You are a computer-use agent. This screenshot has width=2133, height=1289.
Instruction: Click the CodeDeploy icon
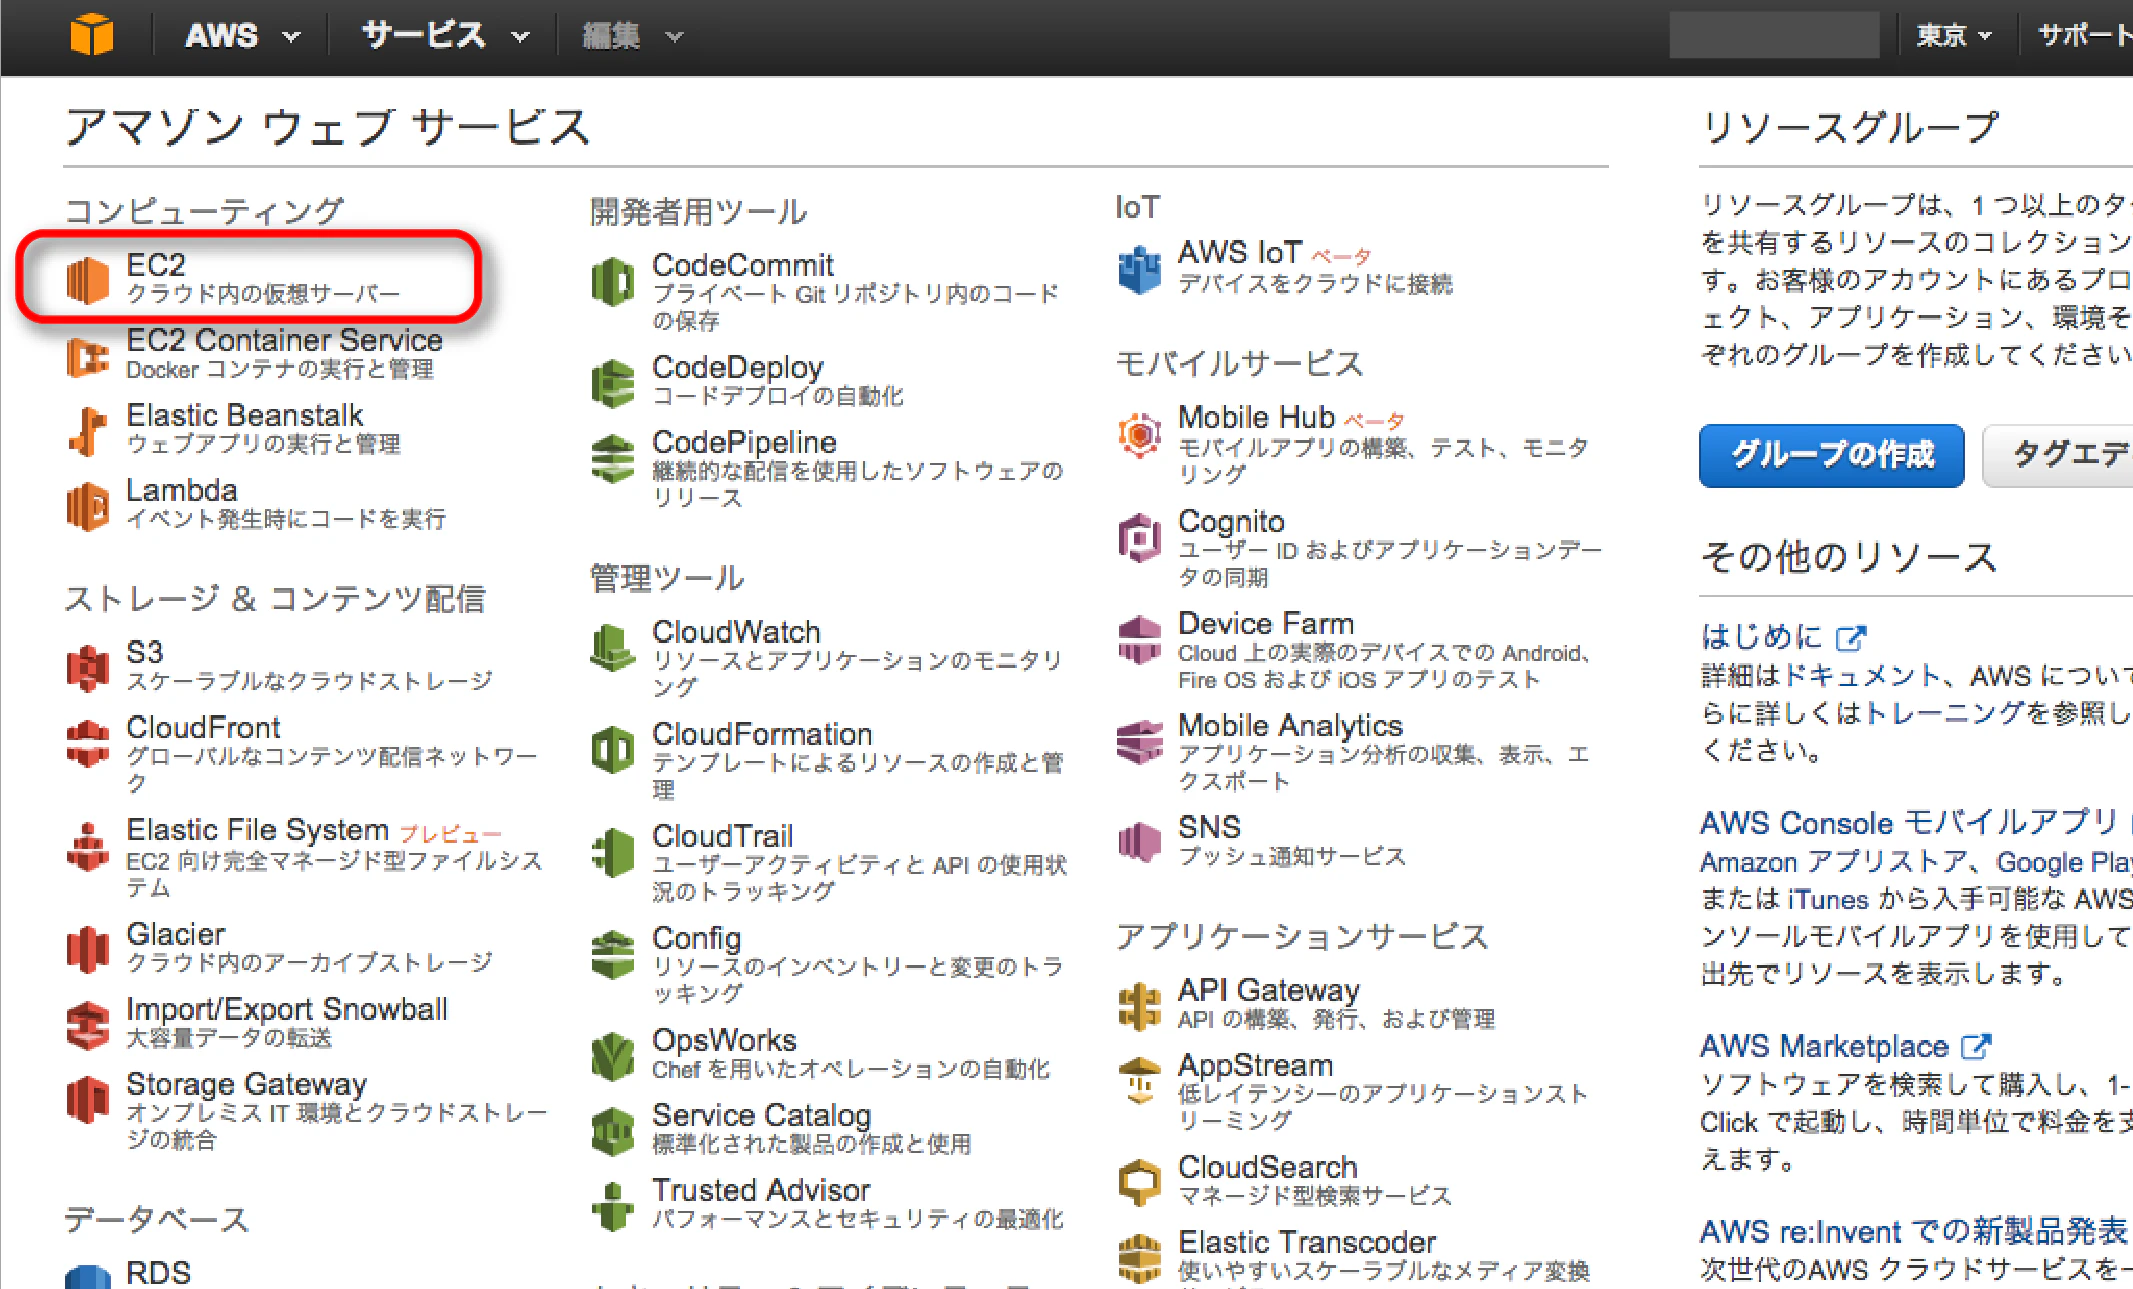click(x=613, y=383)
